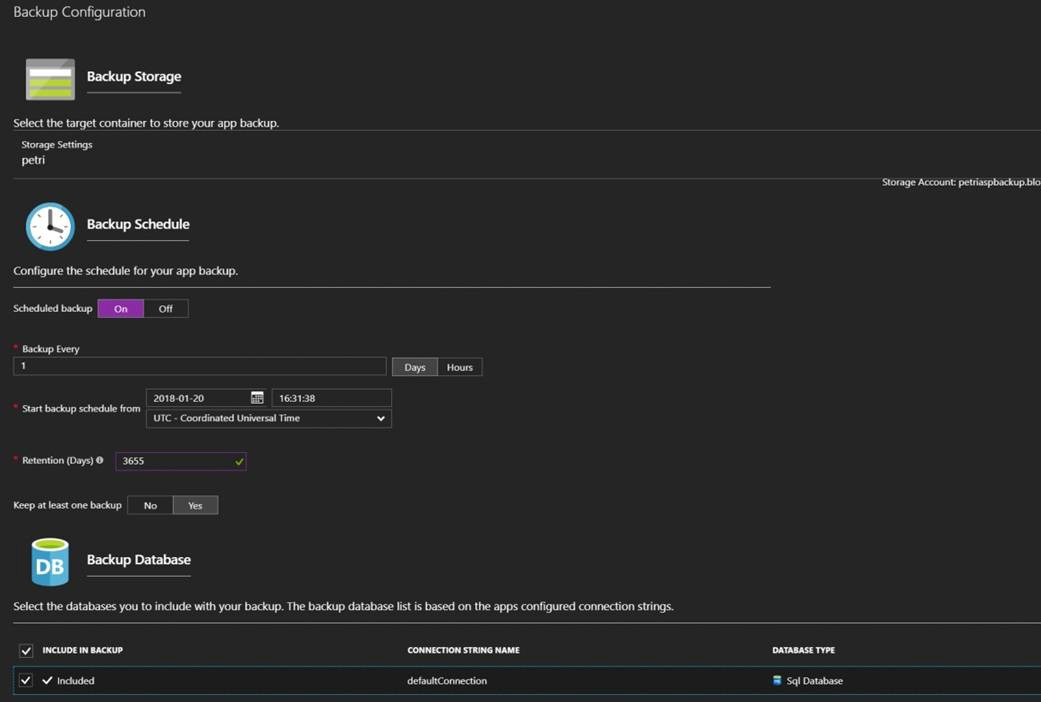Click the Backup Storage container icon
The height and width of the screenshot is (702, 1041).
pos(50,79)
